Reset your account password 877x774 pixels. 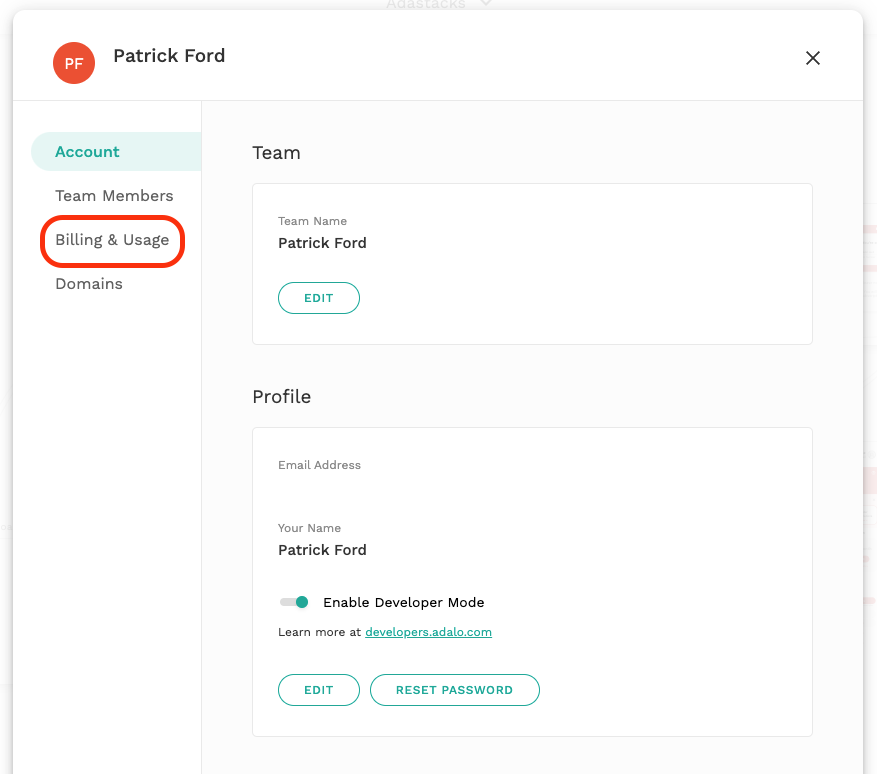point(455,689)
